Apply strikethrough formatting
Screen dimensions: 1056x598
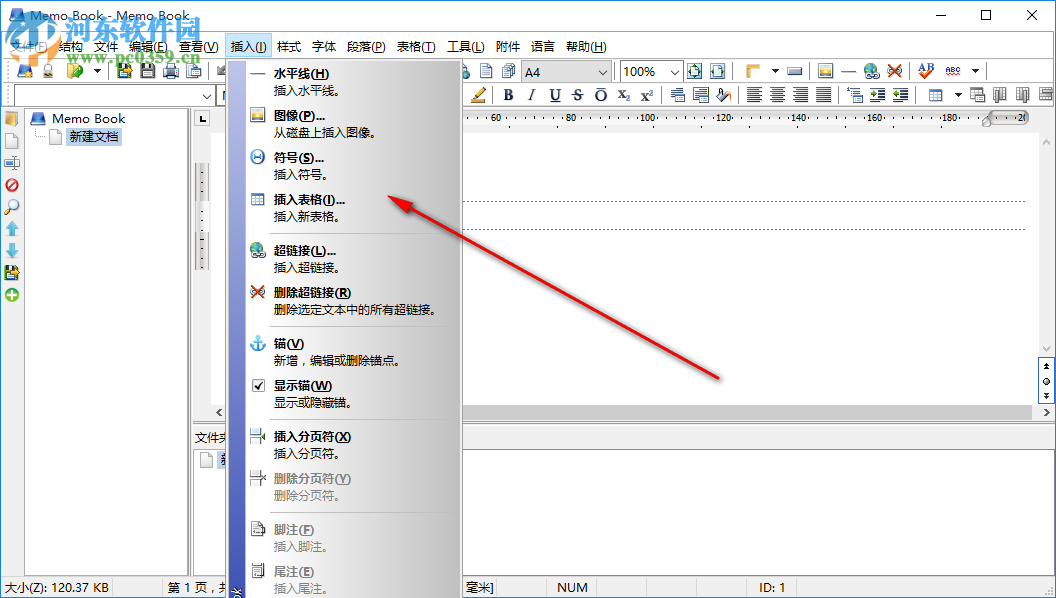(578, 95)
